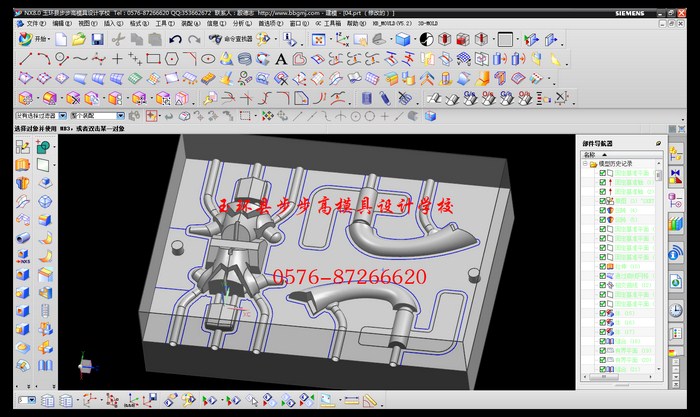Open the 文件(F) menu
This screenshot has height=417, width=700.
tap(35, 22)
